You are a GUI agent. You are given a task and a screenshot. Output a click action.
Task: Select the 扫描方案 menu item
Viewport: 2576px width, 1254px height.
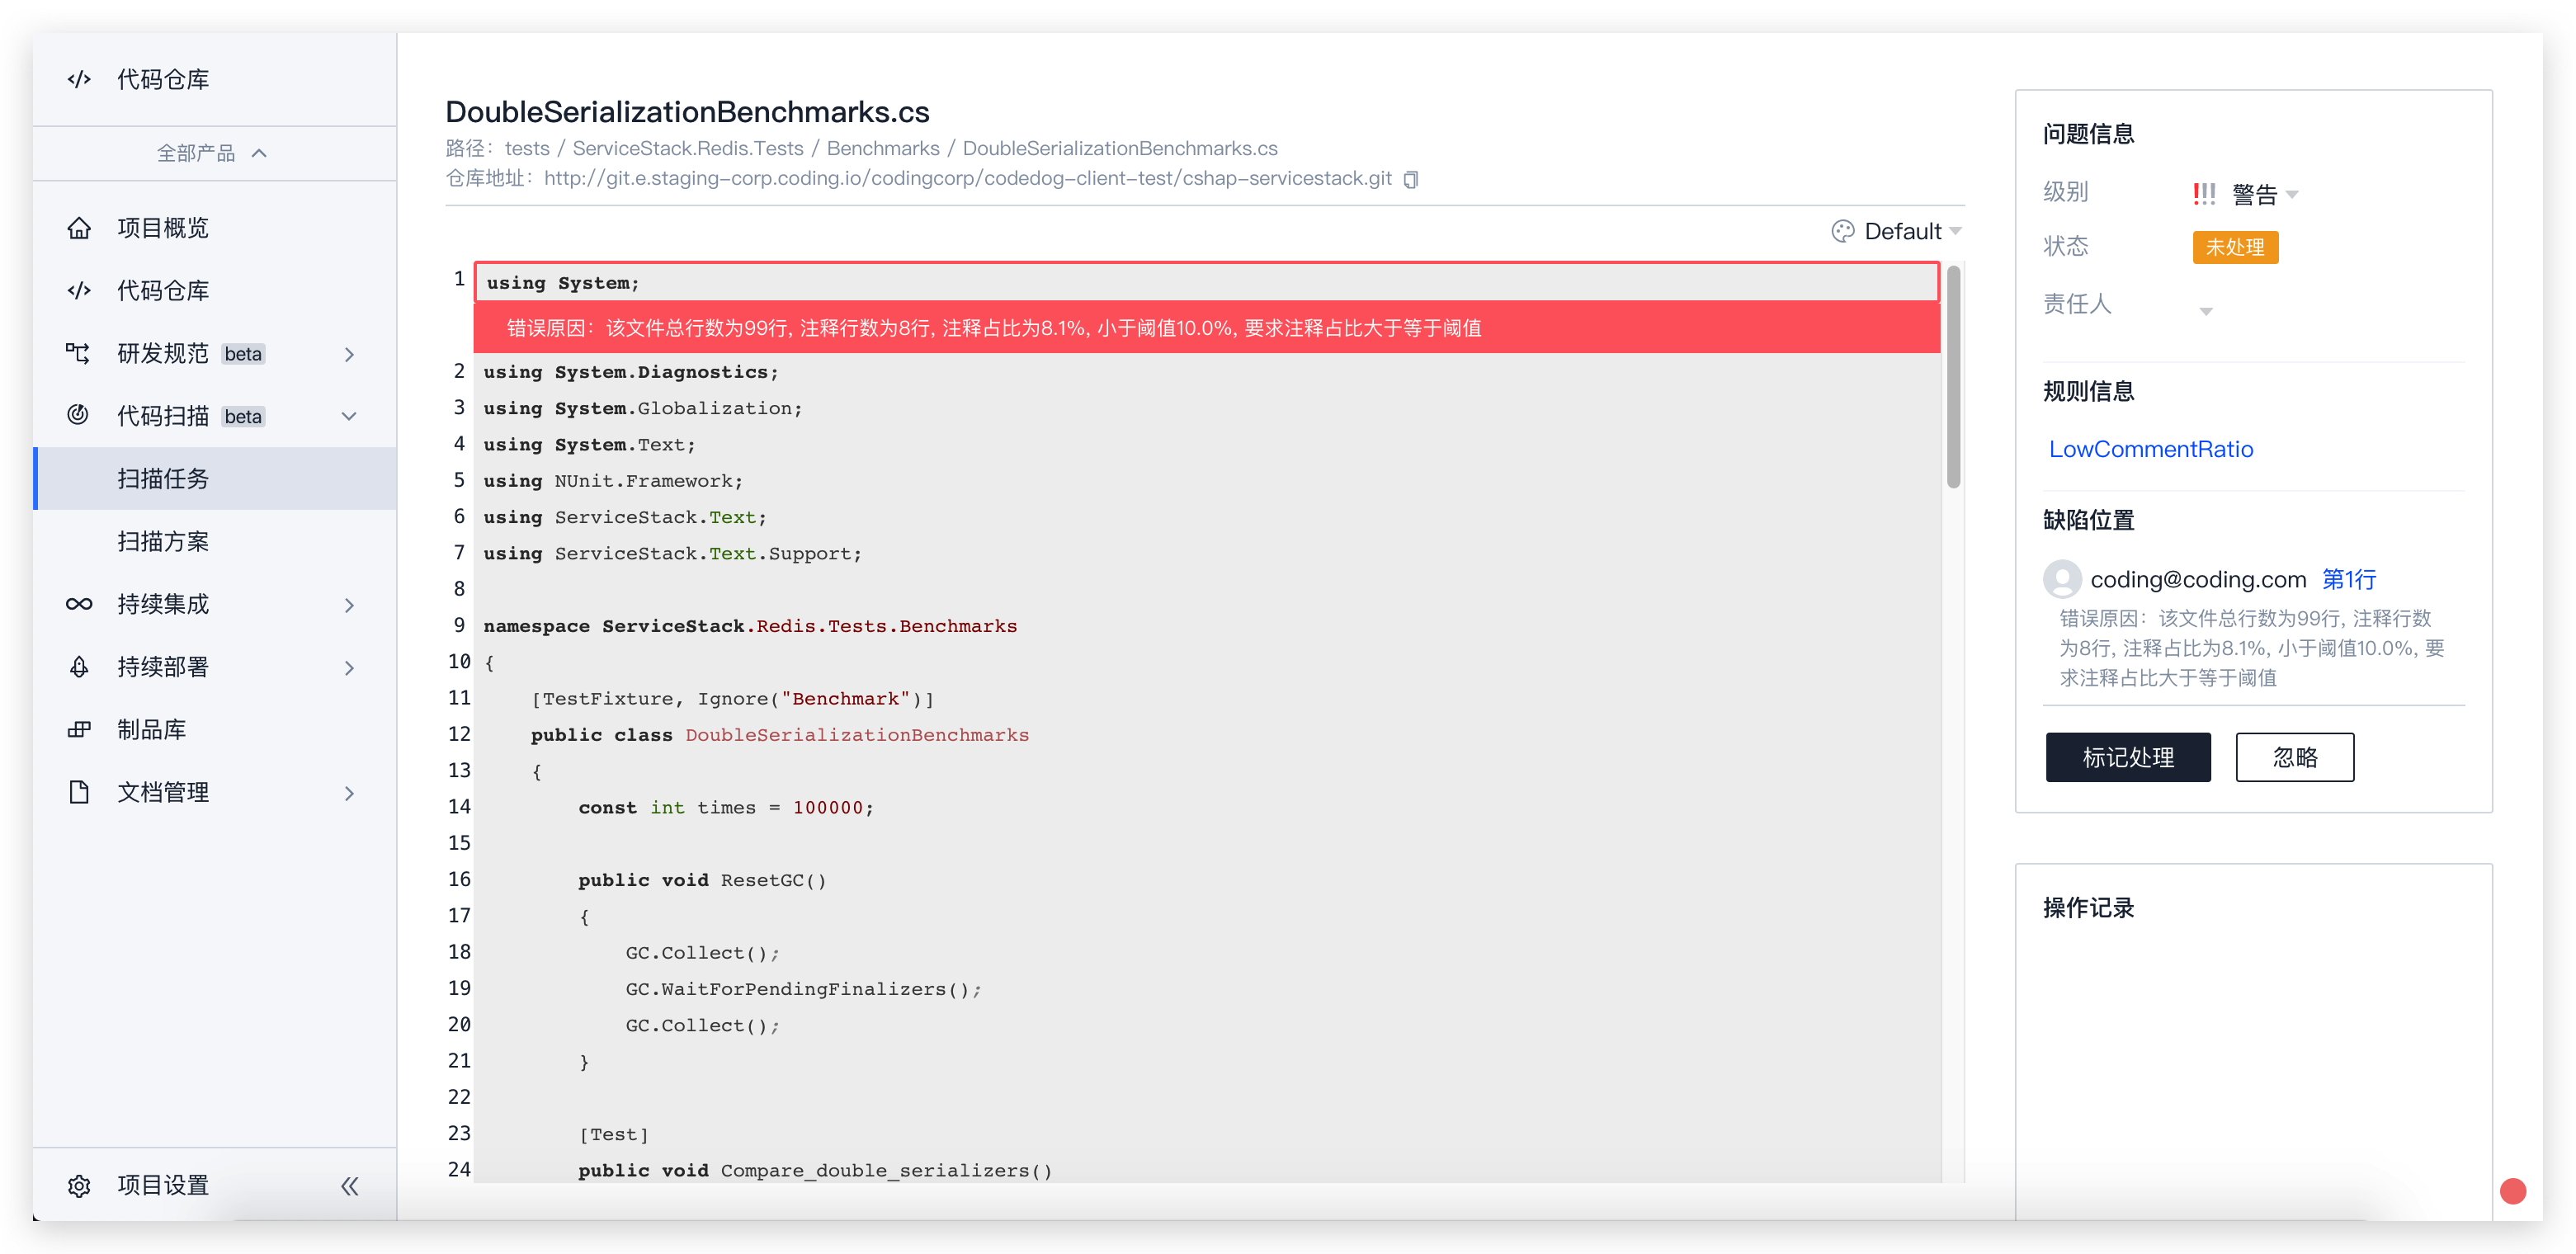163,541
